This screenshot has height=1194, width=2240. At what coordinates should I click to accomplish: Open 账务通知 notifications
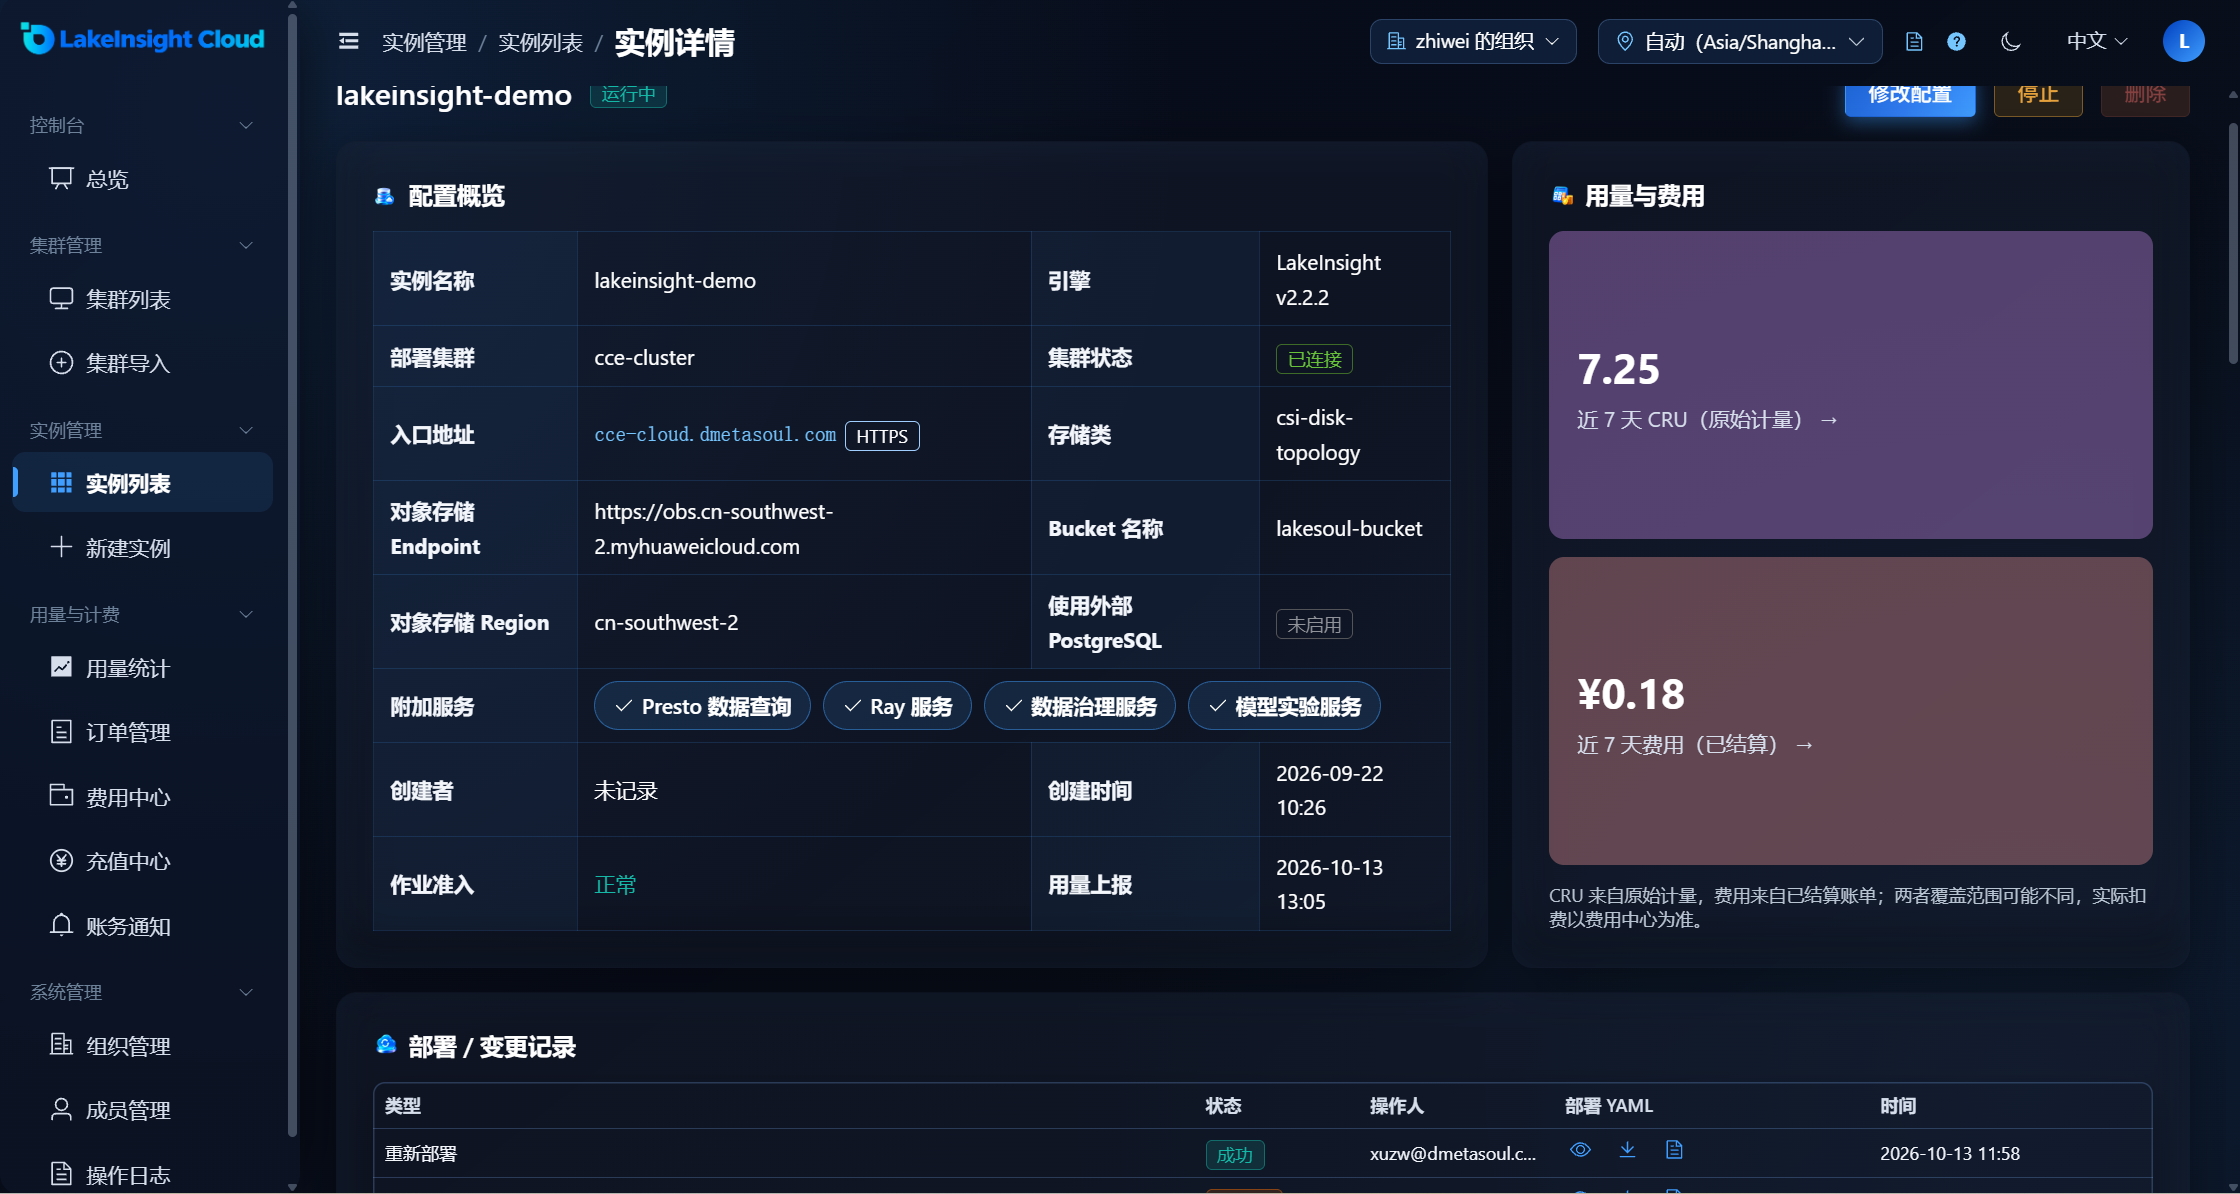click(142, 926)
